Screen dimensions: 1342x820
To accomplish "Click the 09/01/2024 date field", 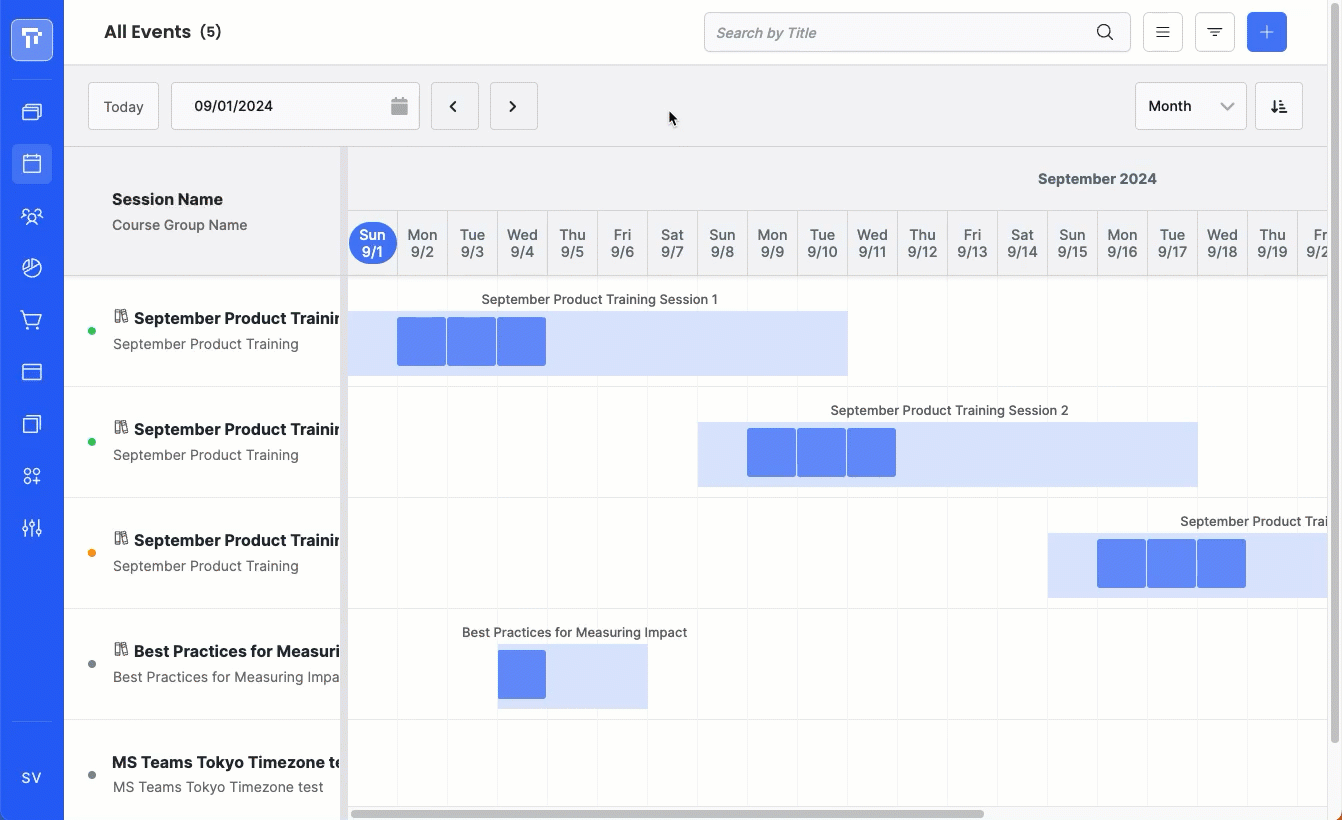I will pos(295,106).
